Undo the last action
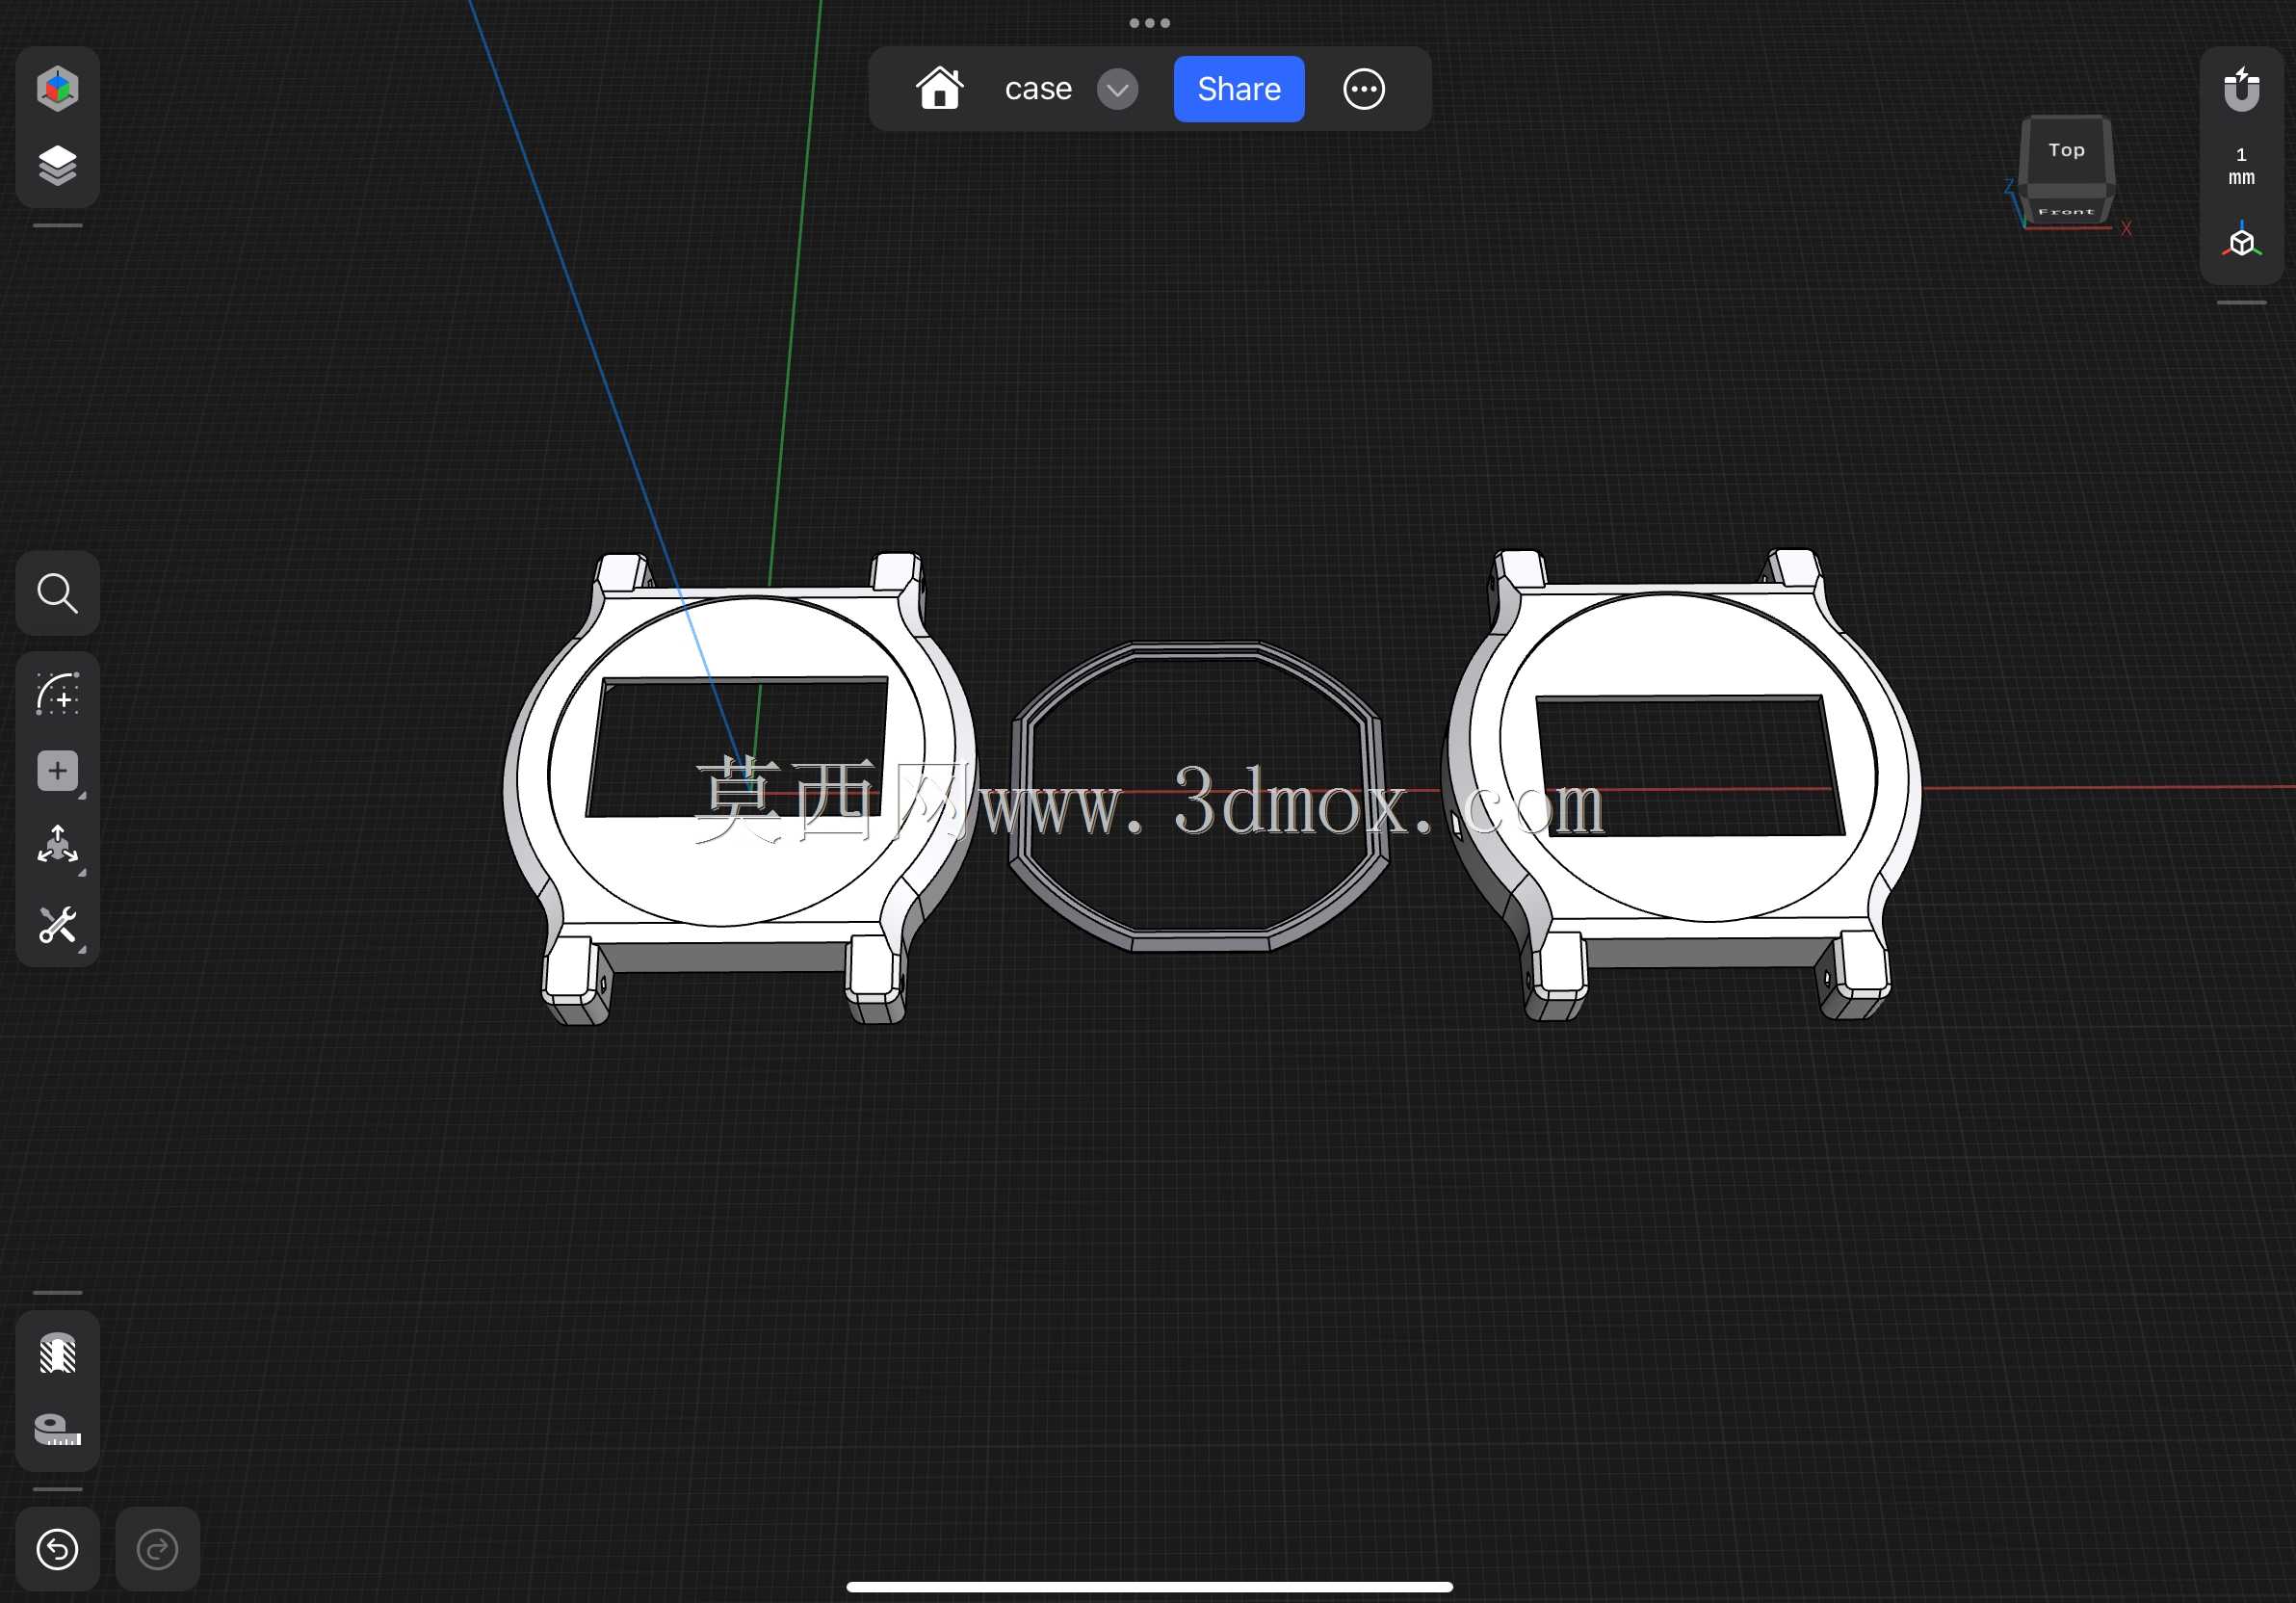Image resolution: width=2296 pixels, height=1603 pixels. point(57,1549)
